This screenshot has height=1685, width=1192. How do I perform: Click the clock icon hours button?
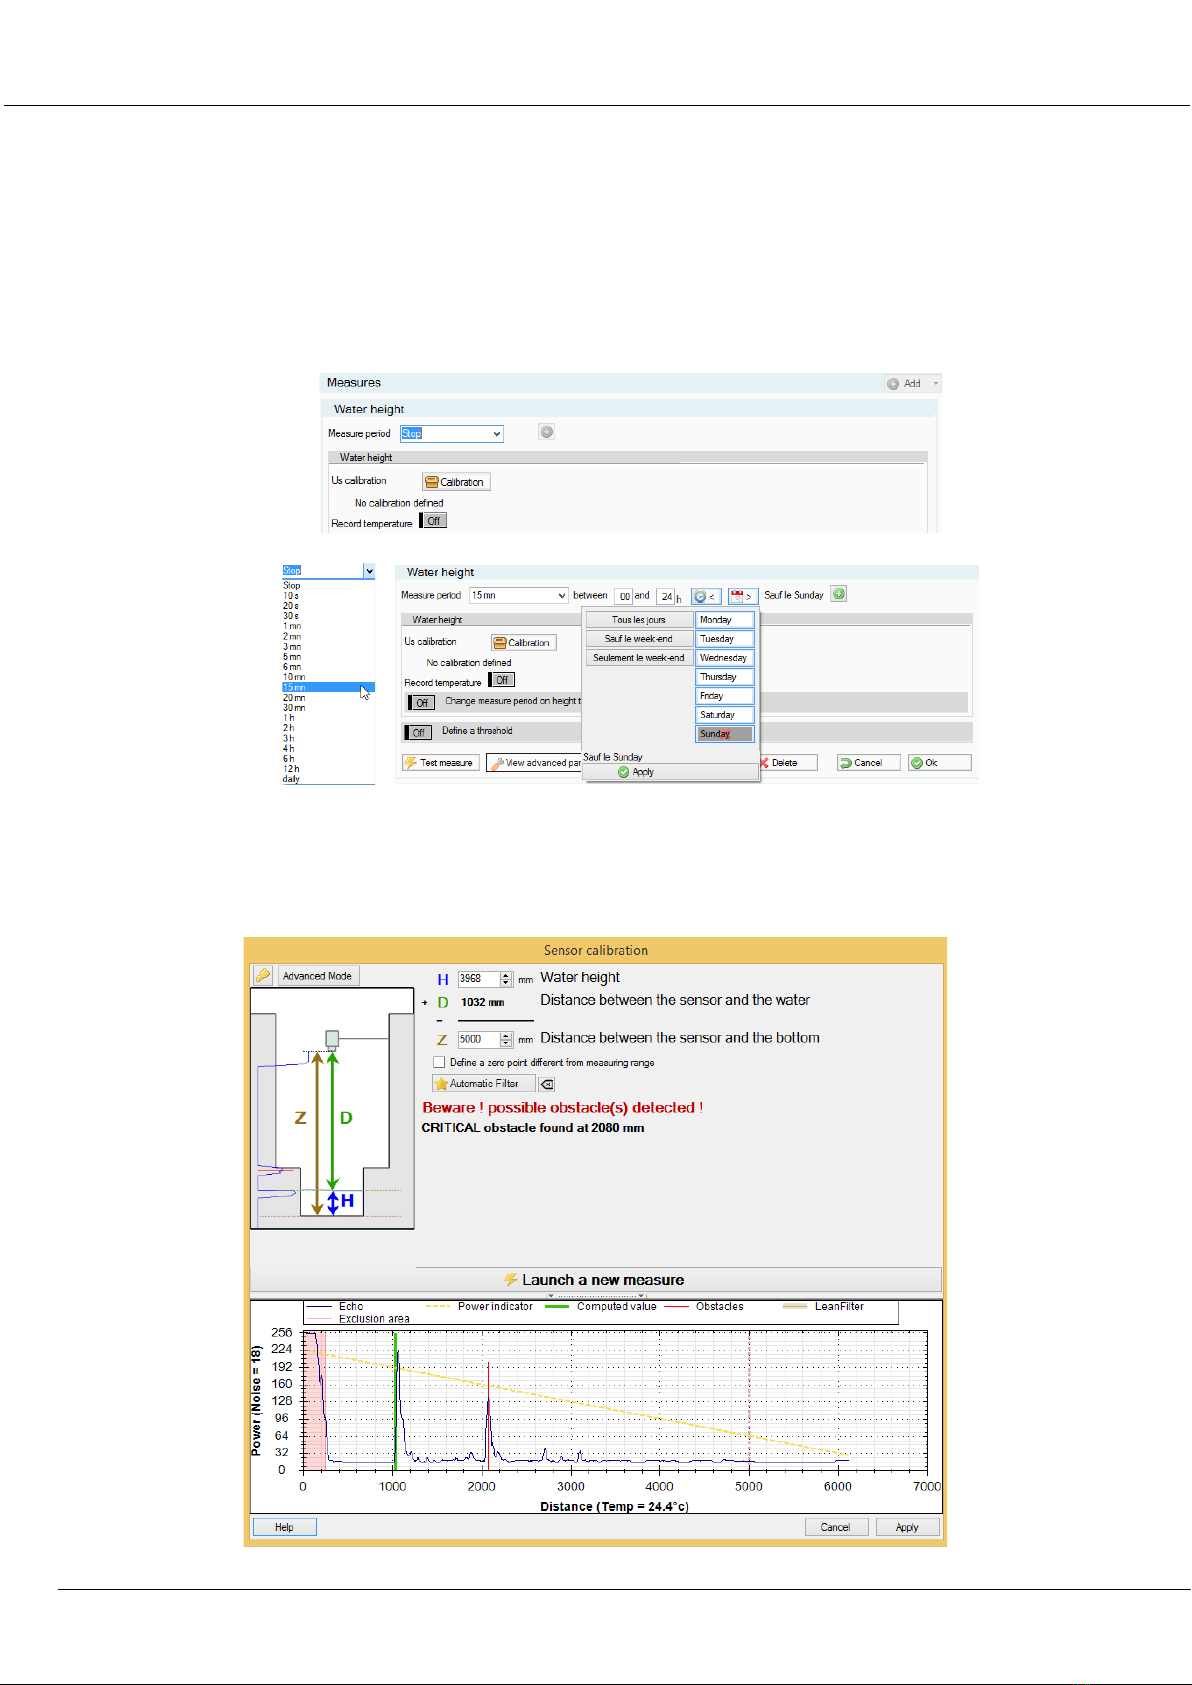706,596
